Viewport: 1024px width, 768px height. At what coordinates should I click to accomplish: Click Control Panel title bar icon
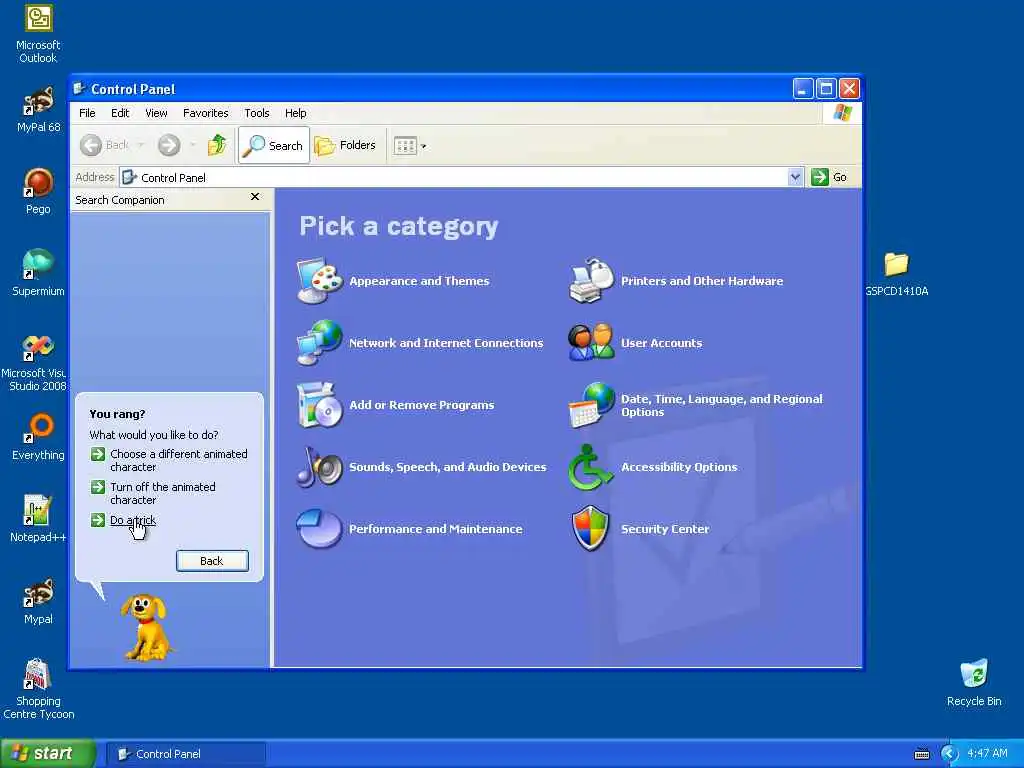point(79,88)
